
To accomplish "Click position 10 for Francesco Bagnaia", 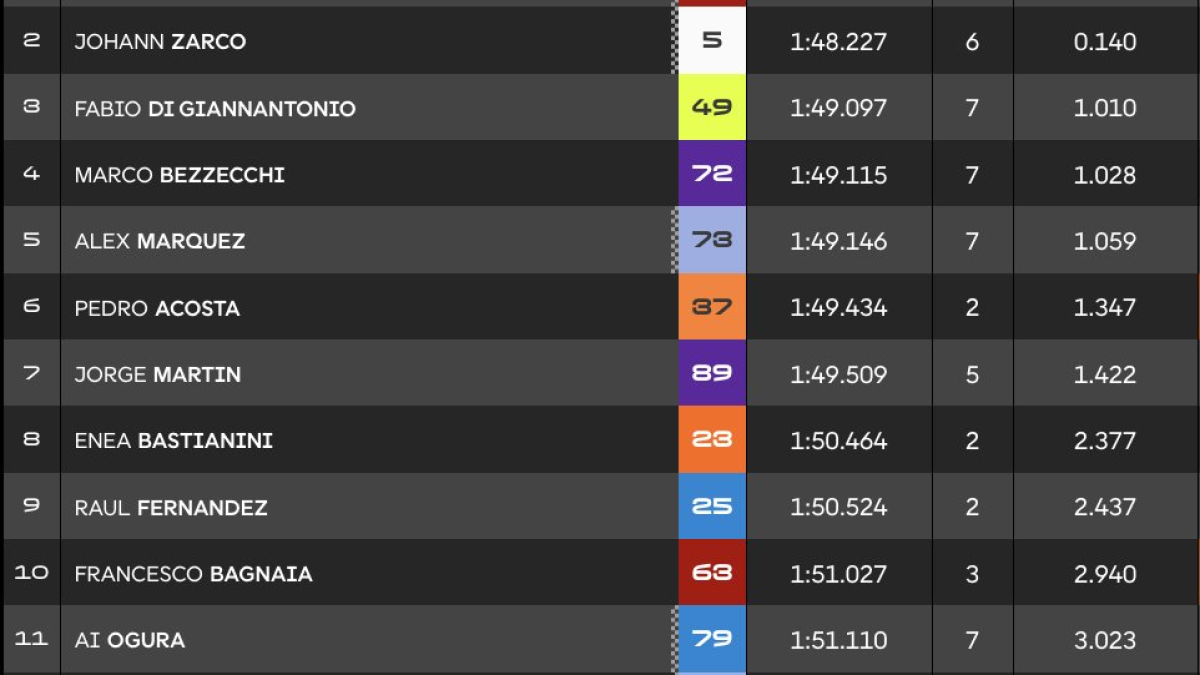I will click(31, 573).
